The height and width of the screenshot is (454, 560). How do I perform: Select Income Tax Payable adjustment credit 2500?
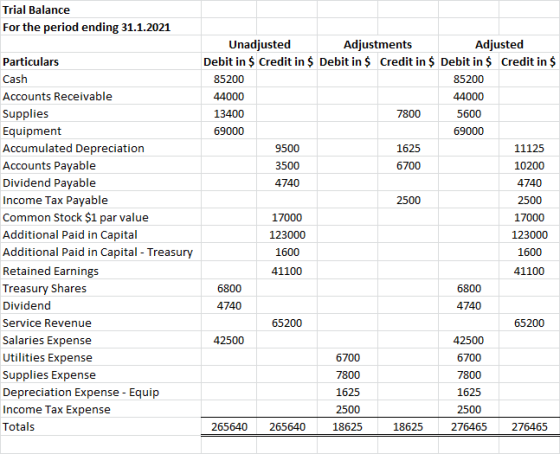pos(409,200)
